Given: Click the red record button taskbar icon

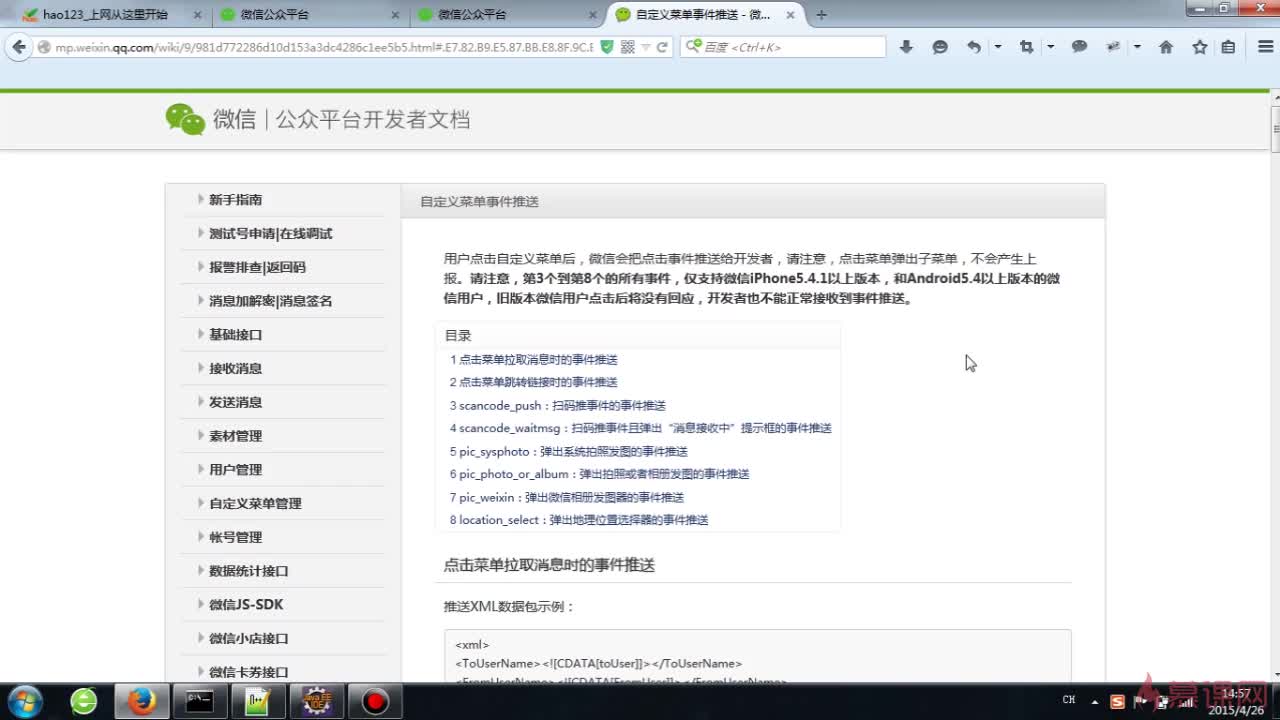Looking at the screenshot, I should (x=375, y=701).
